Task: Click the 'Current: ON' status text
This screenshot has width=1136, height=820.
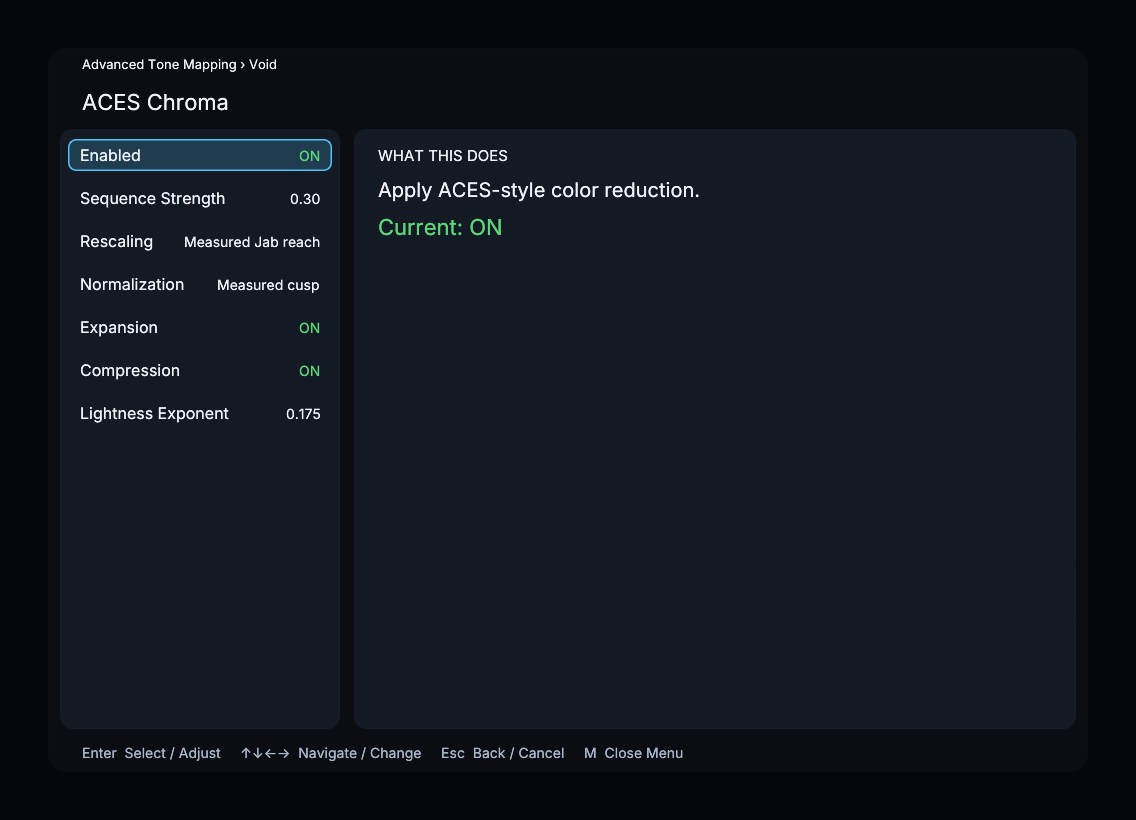Action: click(x=440, y=227)
